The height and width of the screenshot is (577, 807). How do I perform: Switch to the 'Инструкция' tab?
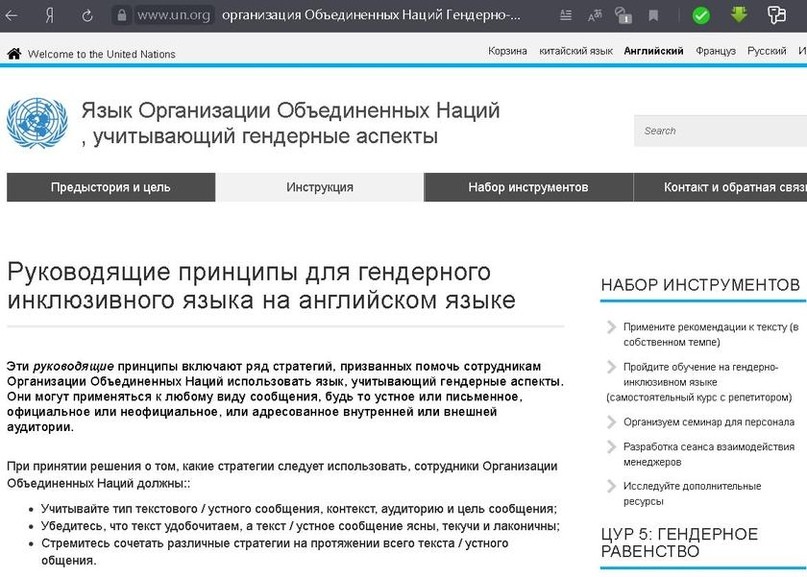pos(320,187)
